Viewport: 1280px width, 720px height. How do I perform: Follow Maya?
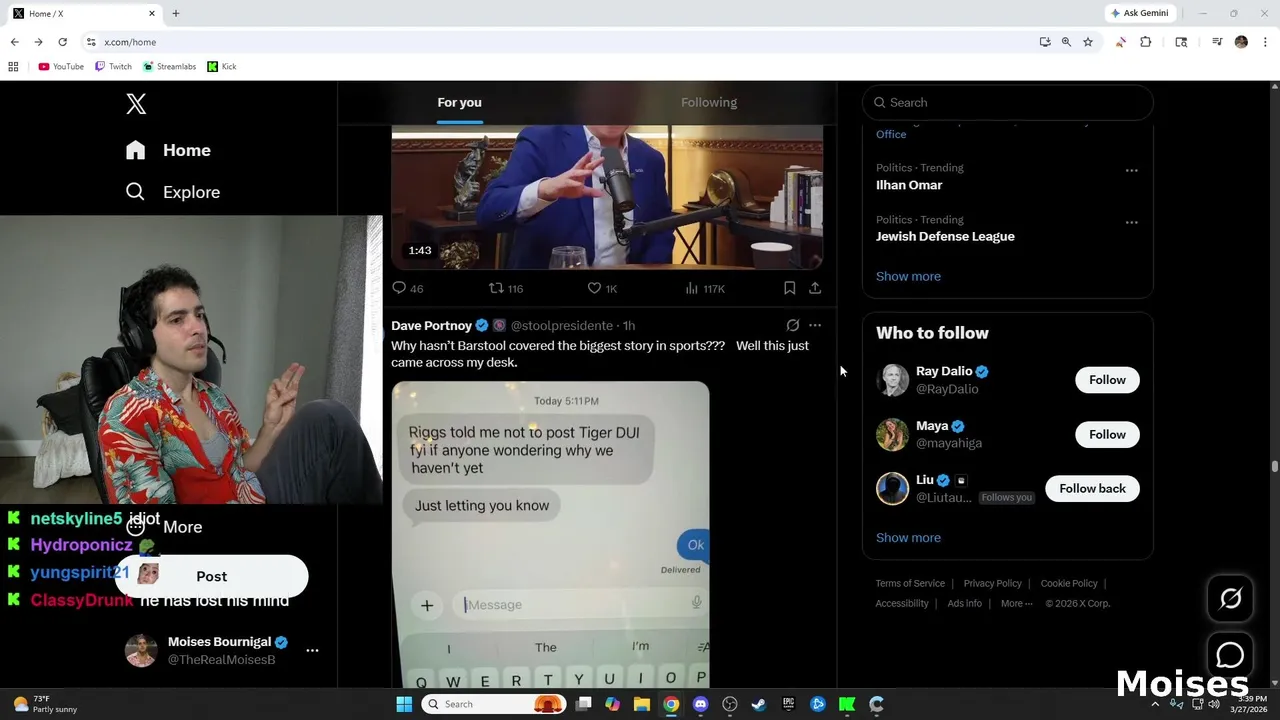[x=1107, y=434]
